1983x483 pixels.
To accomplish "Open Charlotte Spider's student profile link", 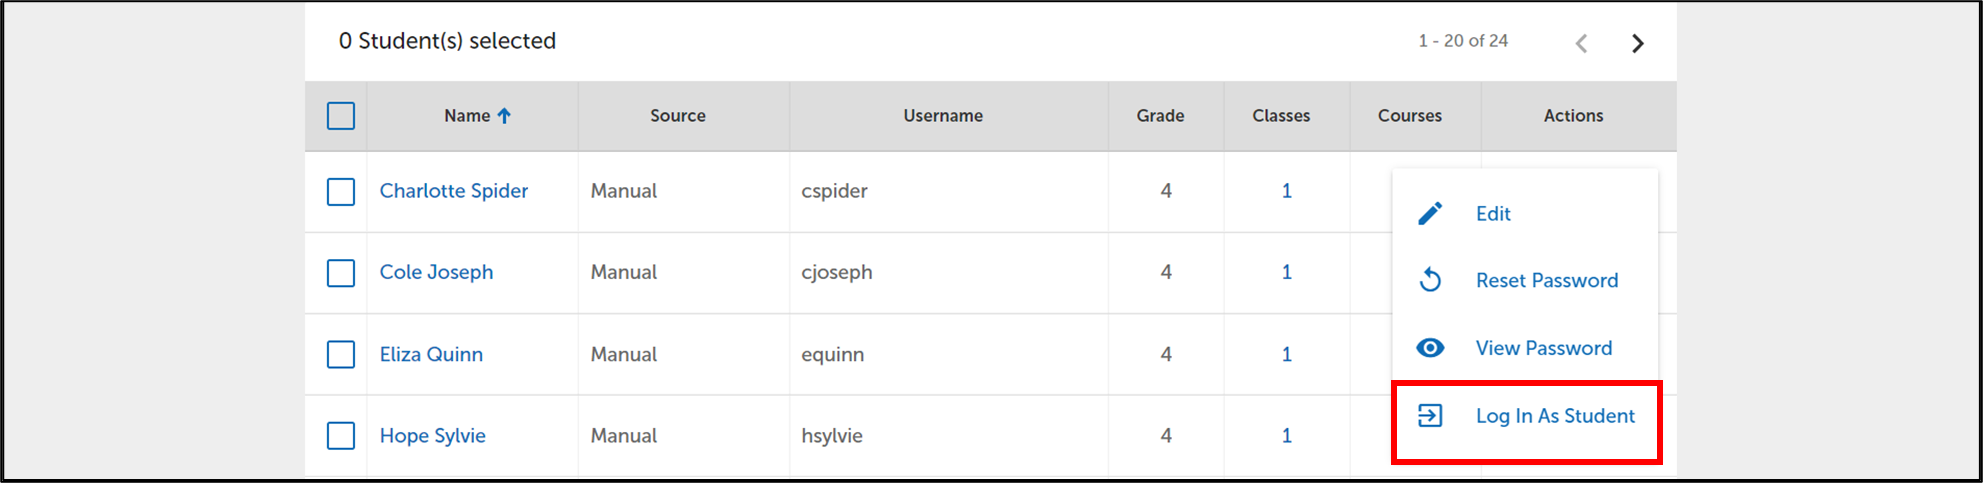I will pyautogui.click(x=453, y=191).
